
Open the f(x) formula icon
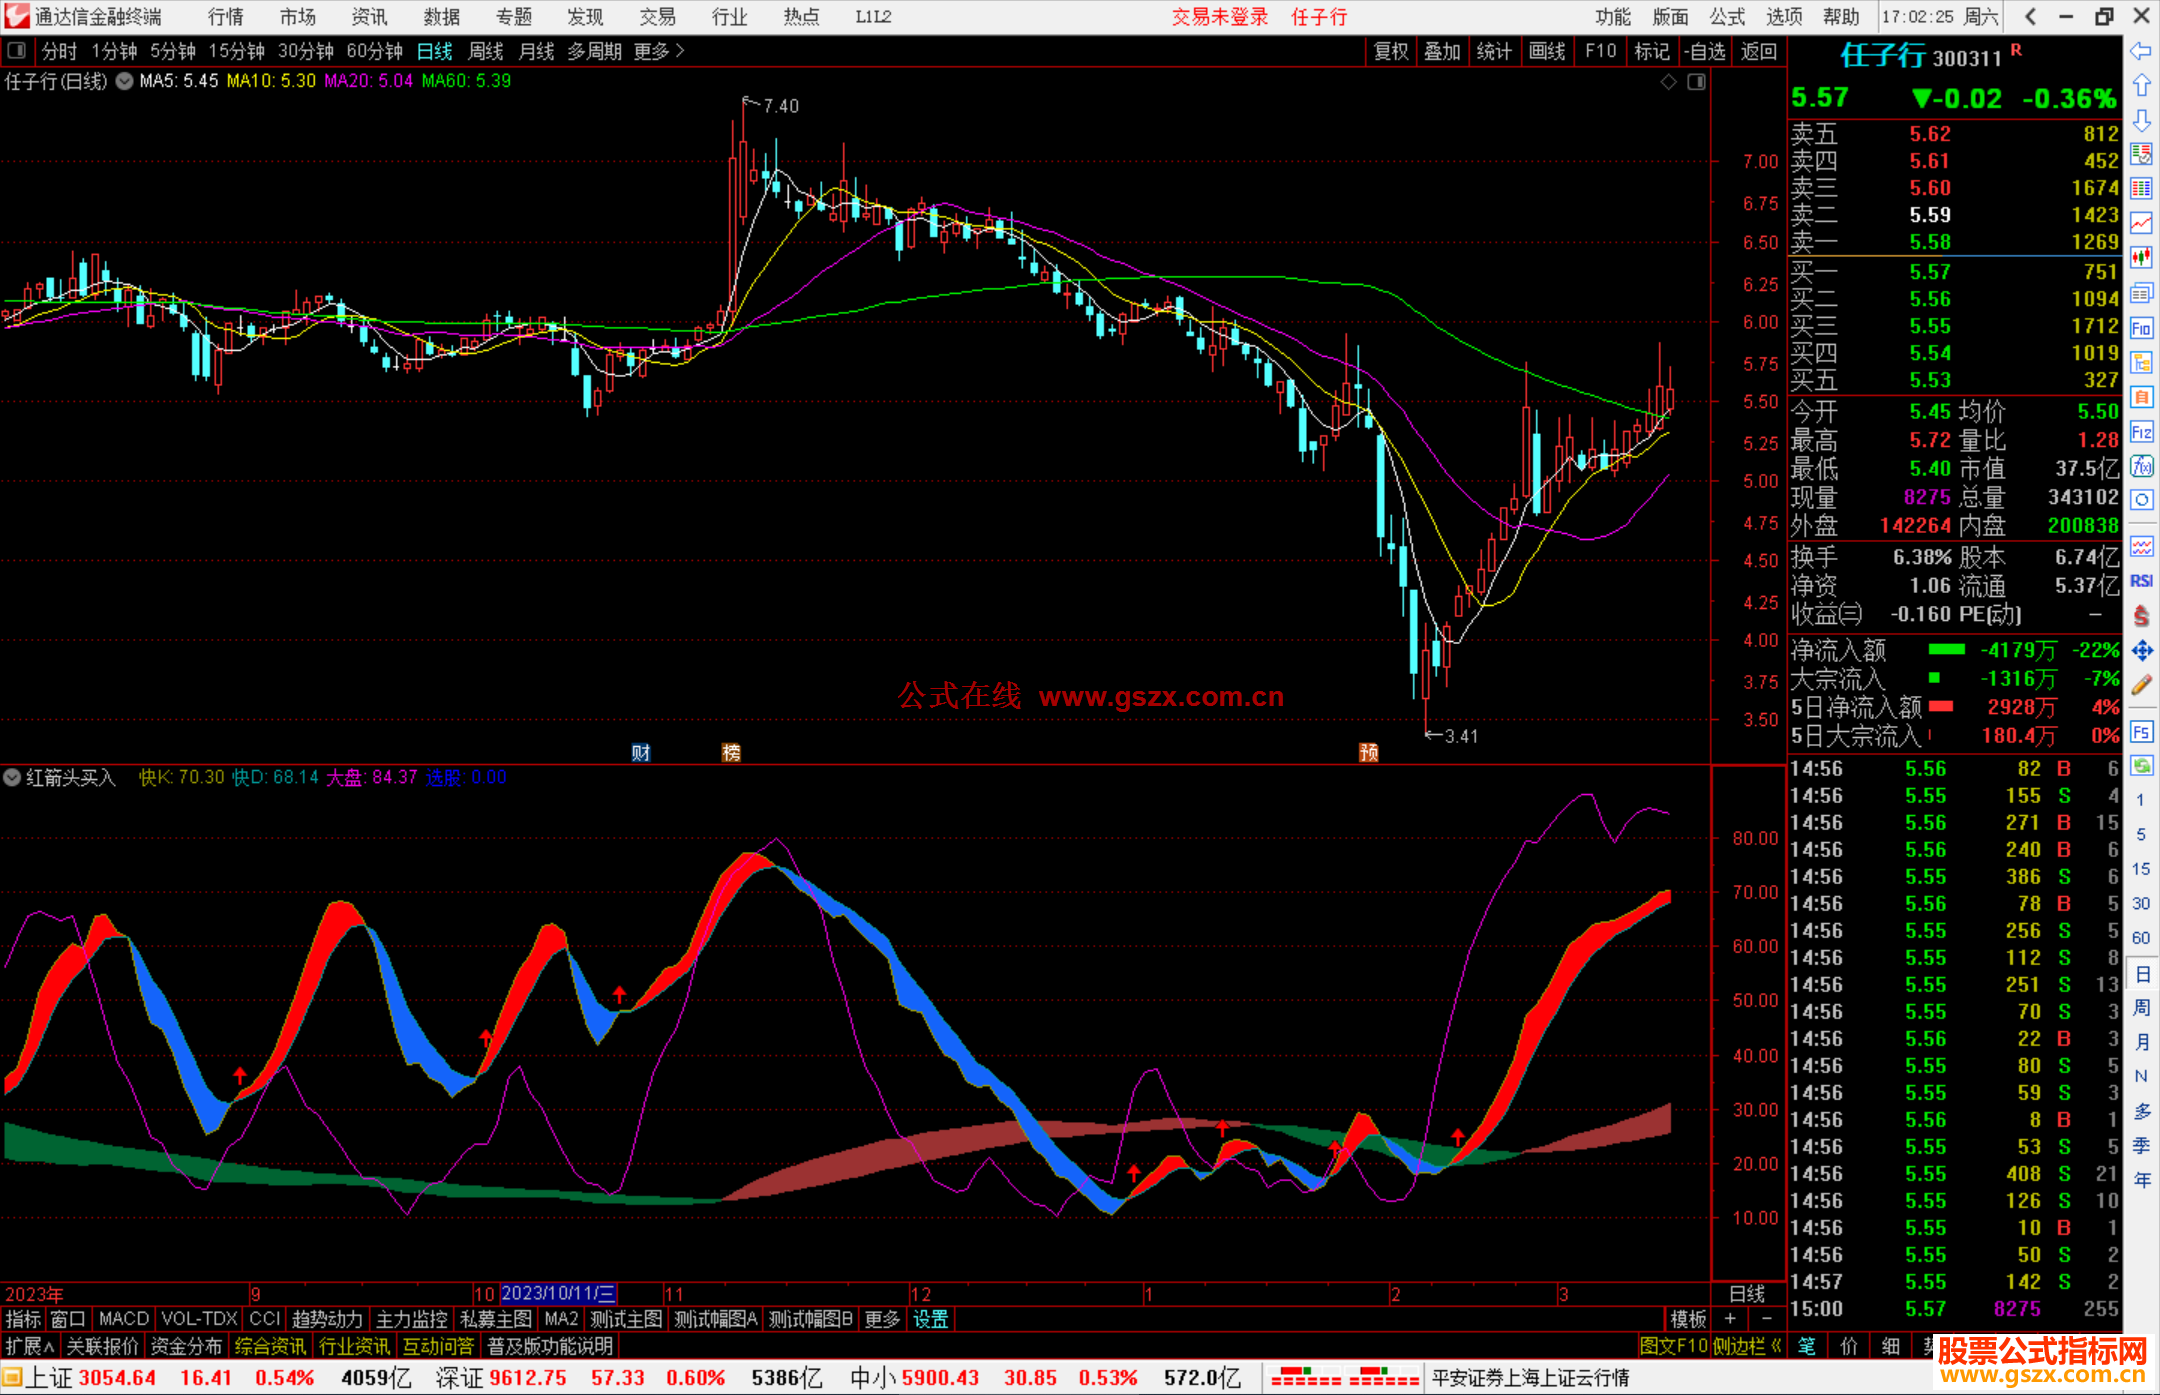coord(2141,466)
